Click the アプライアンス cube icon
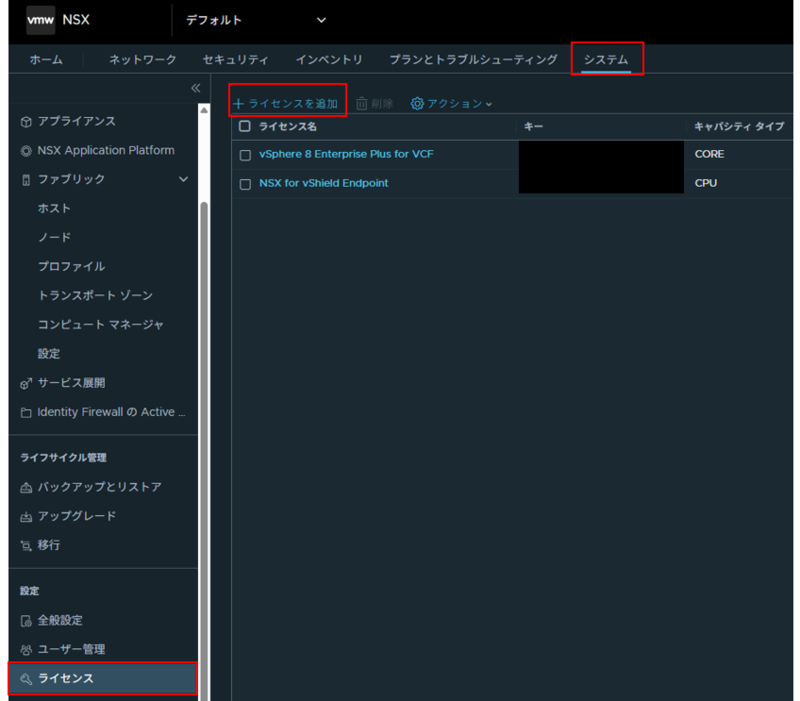Viewport: 800px width, 701px height. [26, 122]
